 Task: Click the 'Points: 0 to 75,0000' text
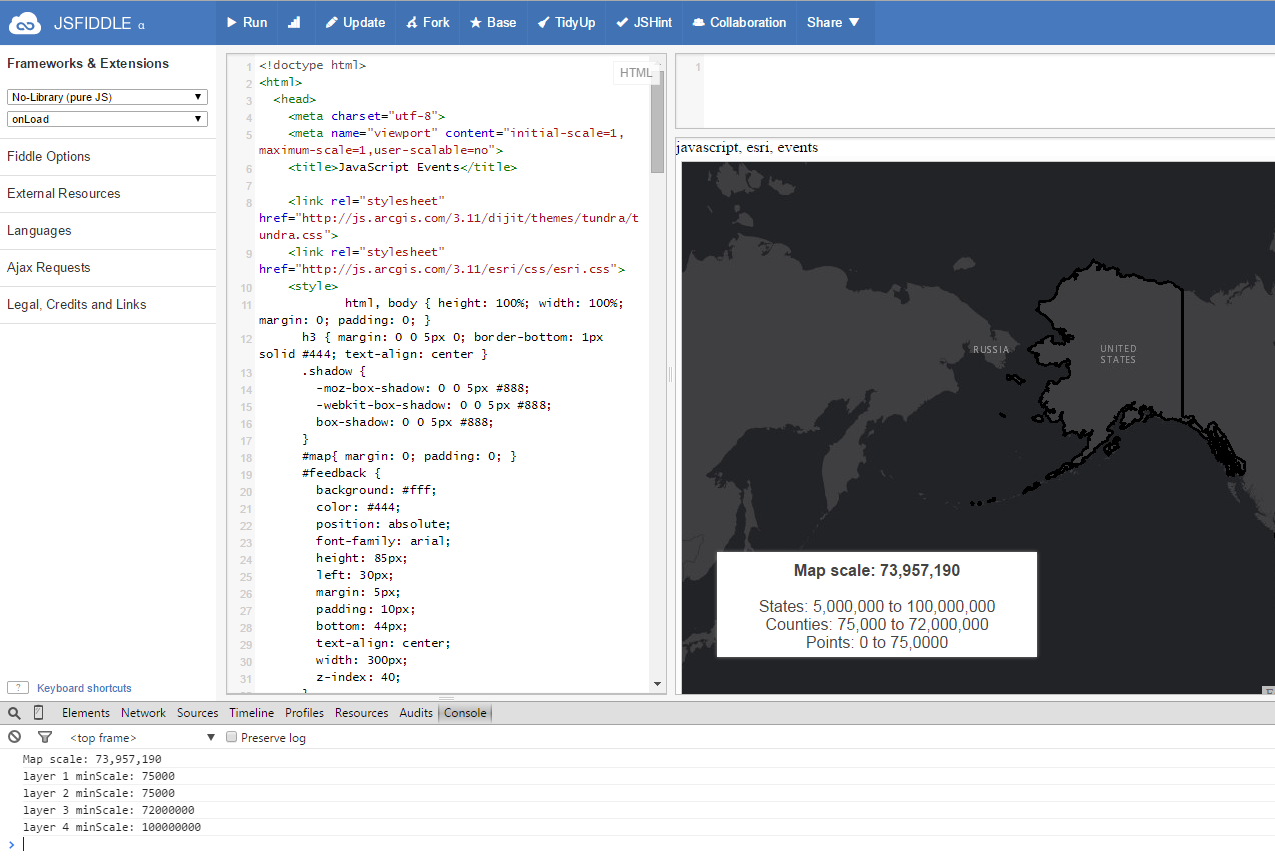point(877,643)
